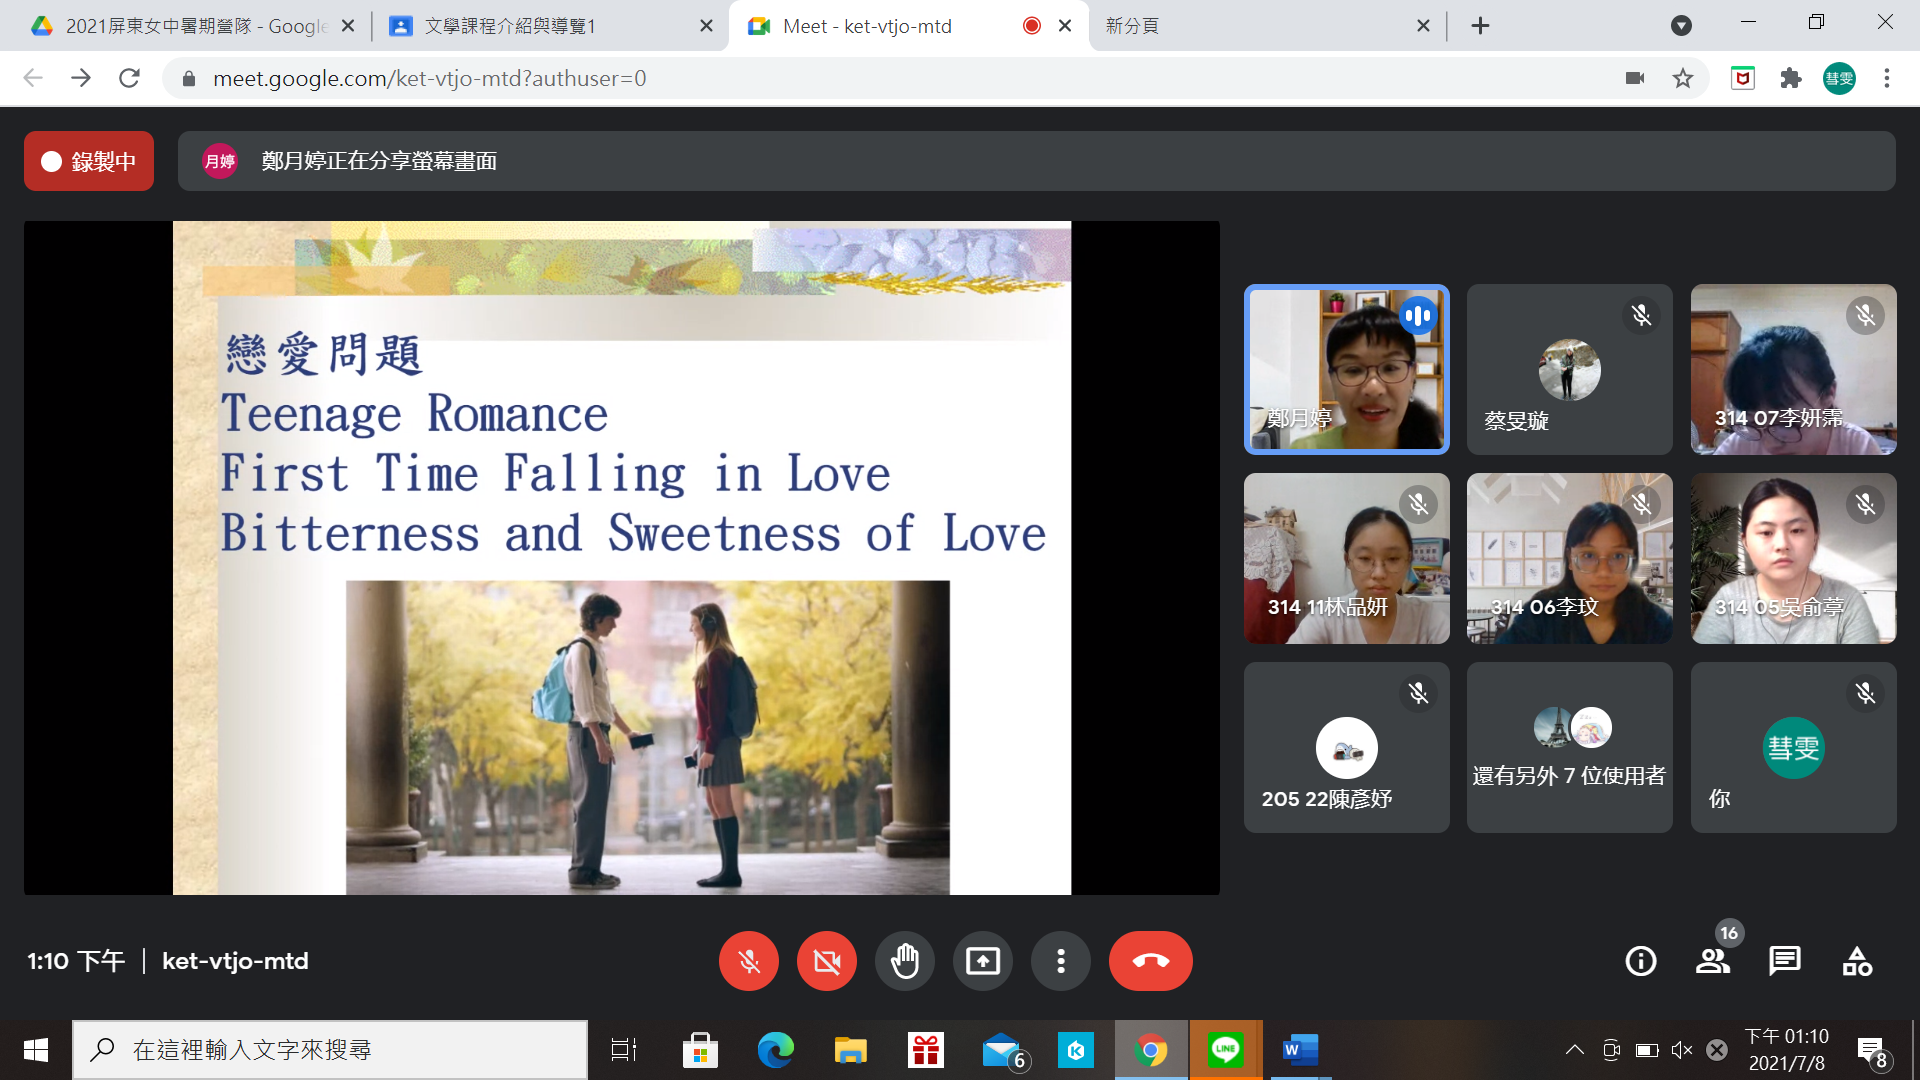Open the clock showing 下午 01:10

click(x=1787, y=1050)
